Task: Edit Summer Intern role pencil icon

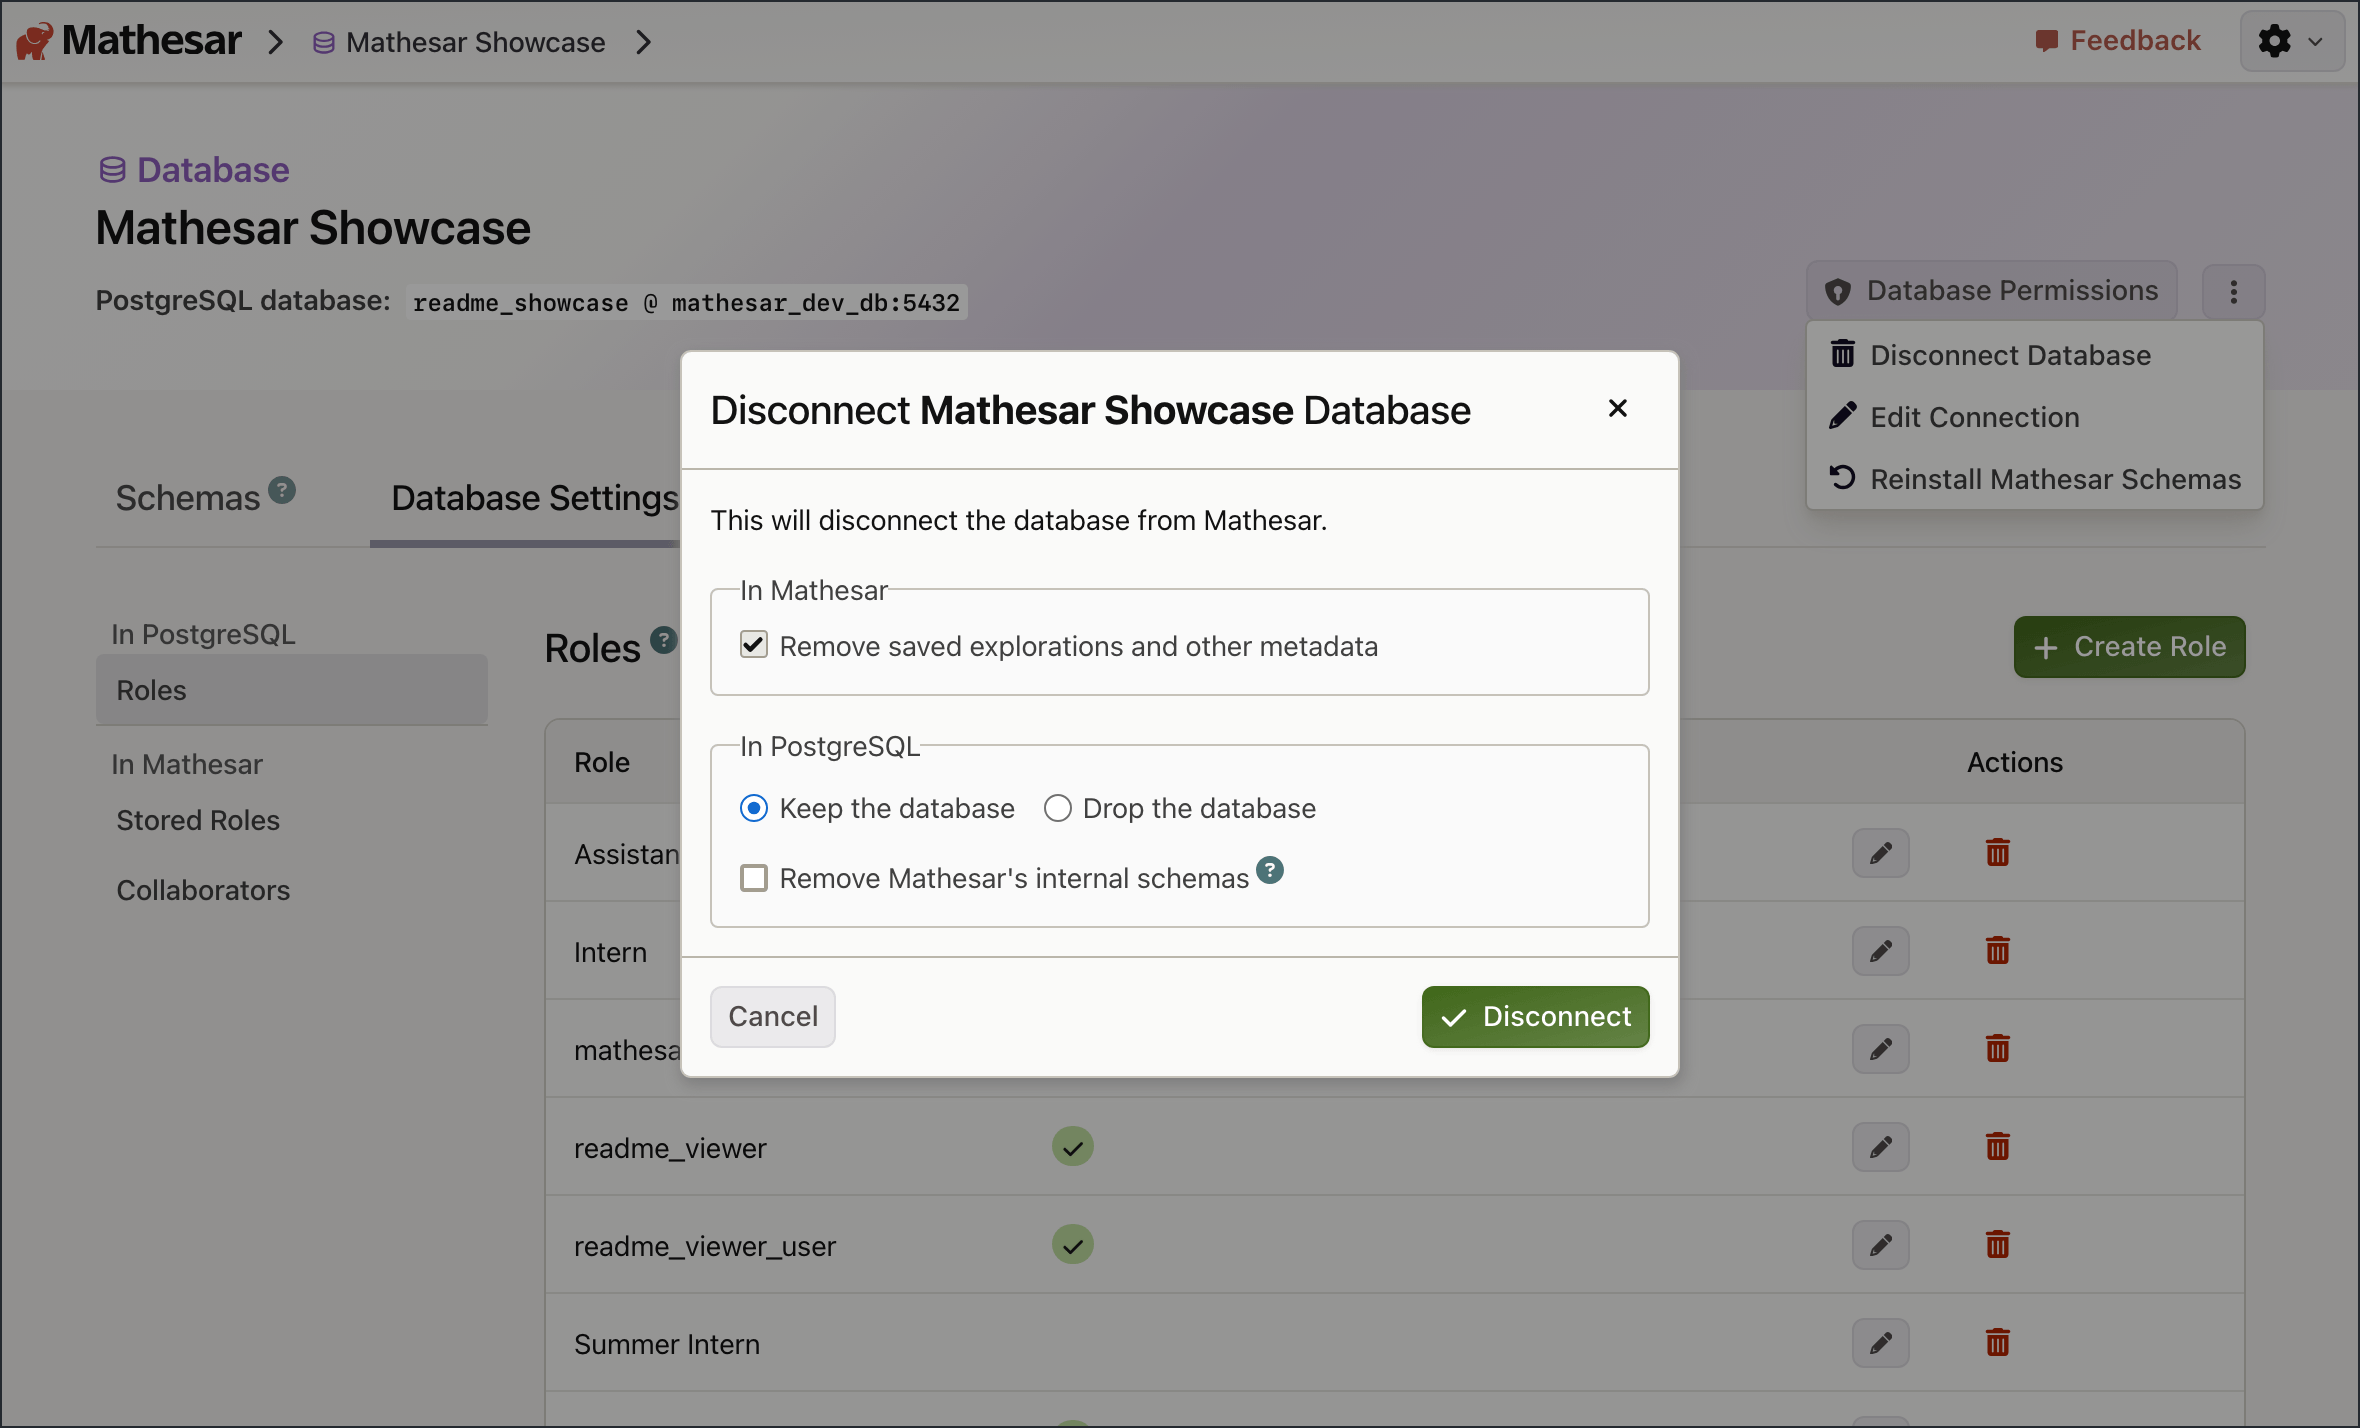Action: [1880, 1343]
